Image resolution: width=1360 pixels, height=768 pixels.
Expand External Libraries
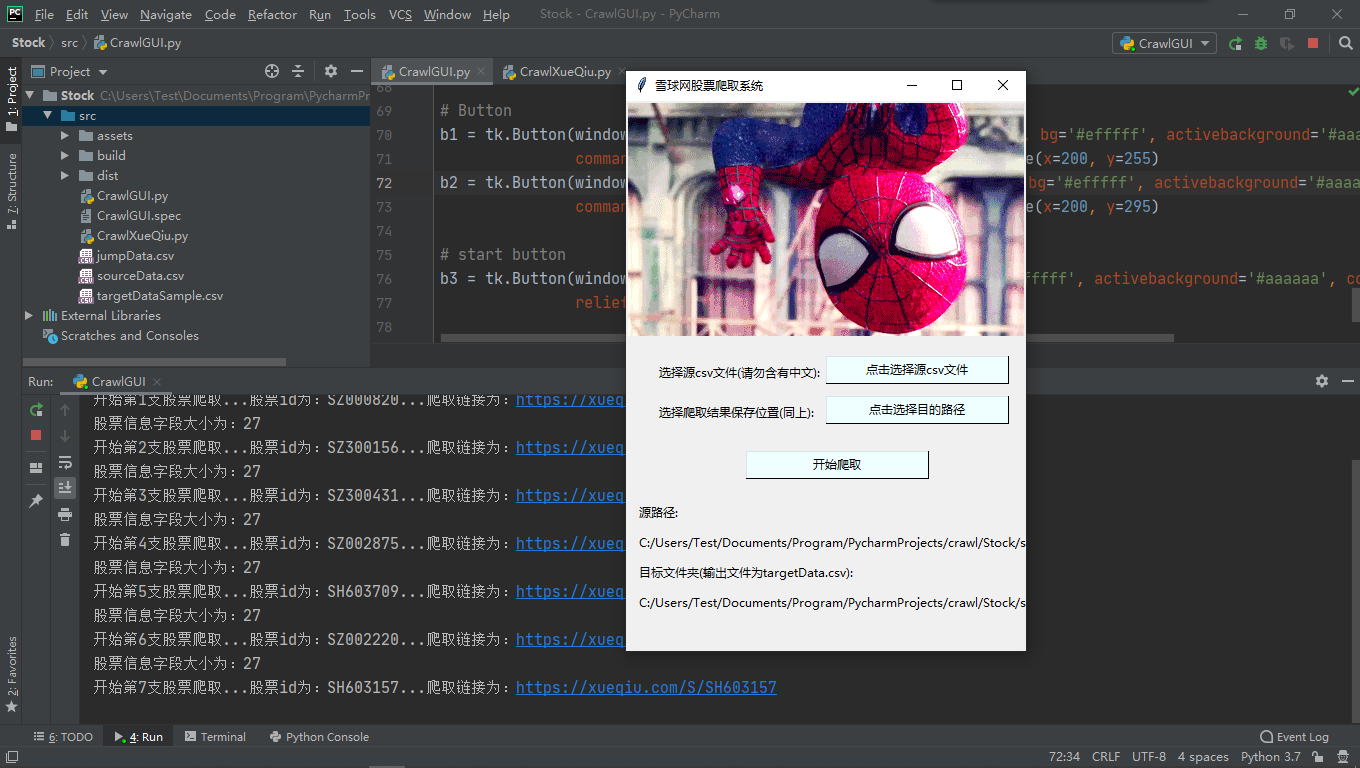[x=30, y=316]
